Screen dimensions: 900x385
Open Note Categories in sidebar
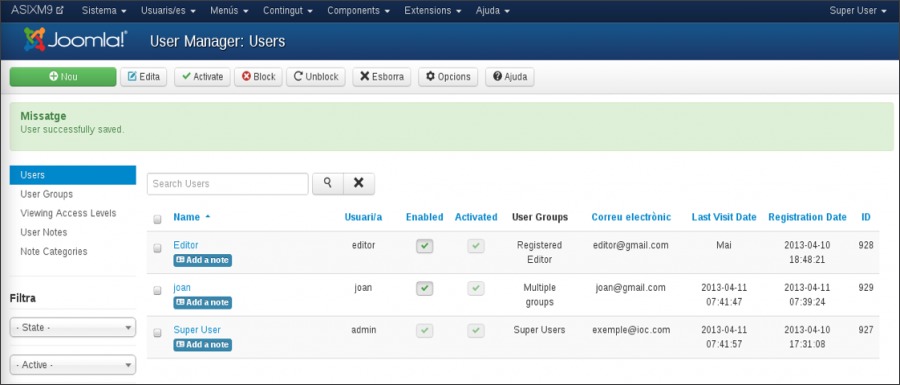point(54,251)
